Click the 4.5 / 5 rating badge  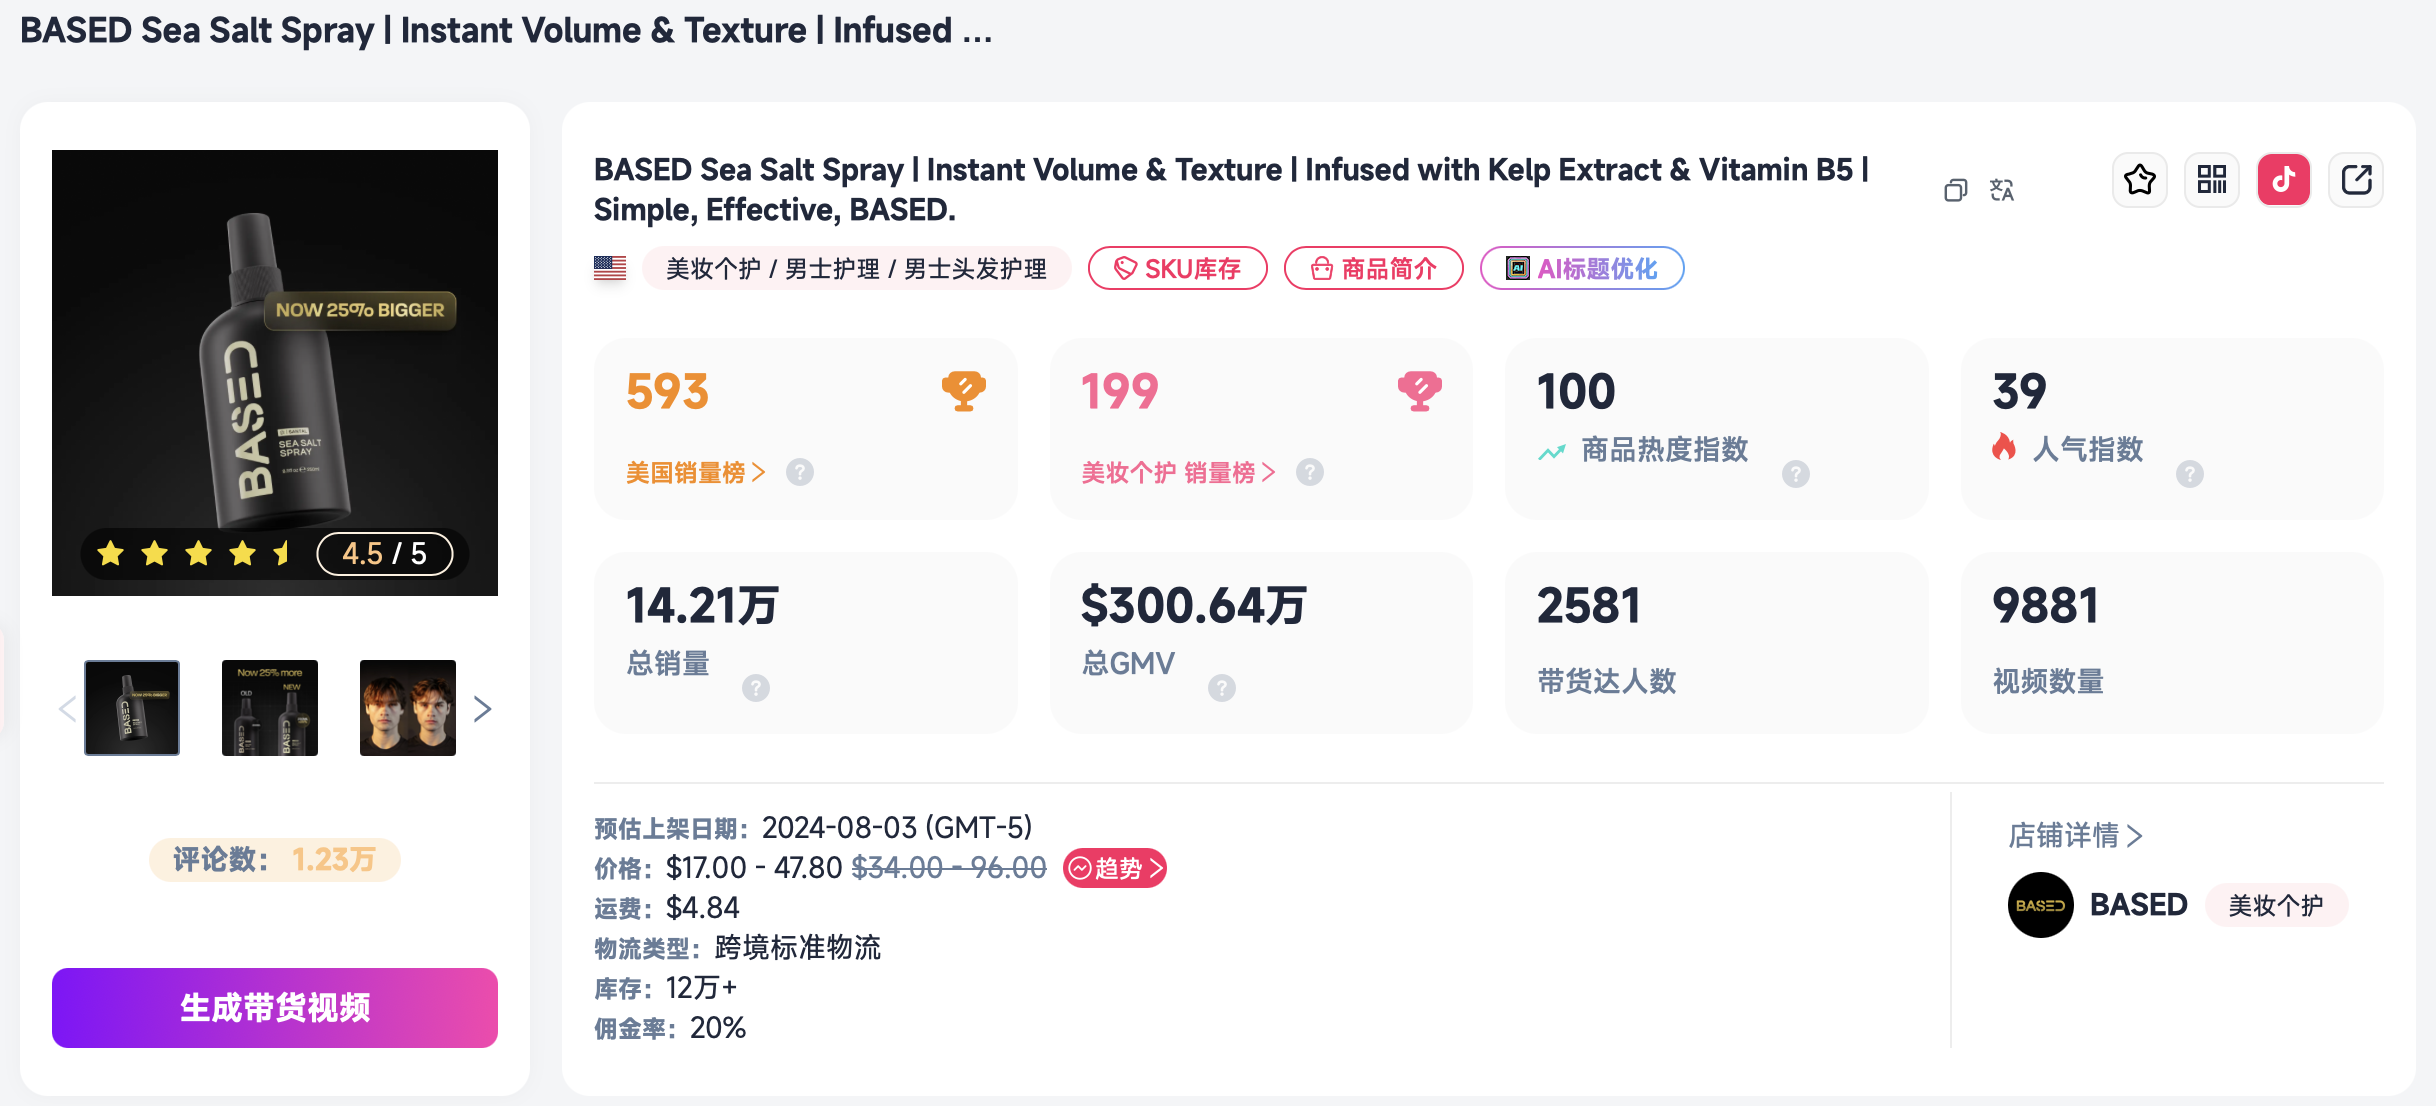point(385,553)
